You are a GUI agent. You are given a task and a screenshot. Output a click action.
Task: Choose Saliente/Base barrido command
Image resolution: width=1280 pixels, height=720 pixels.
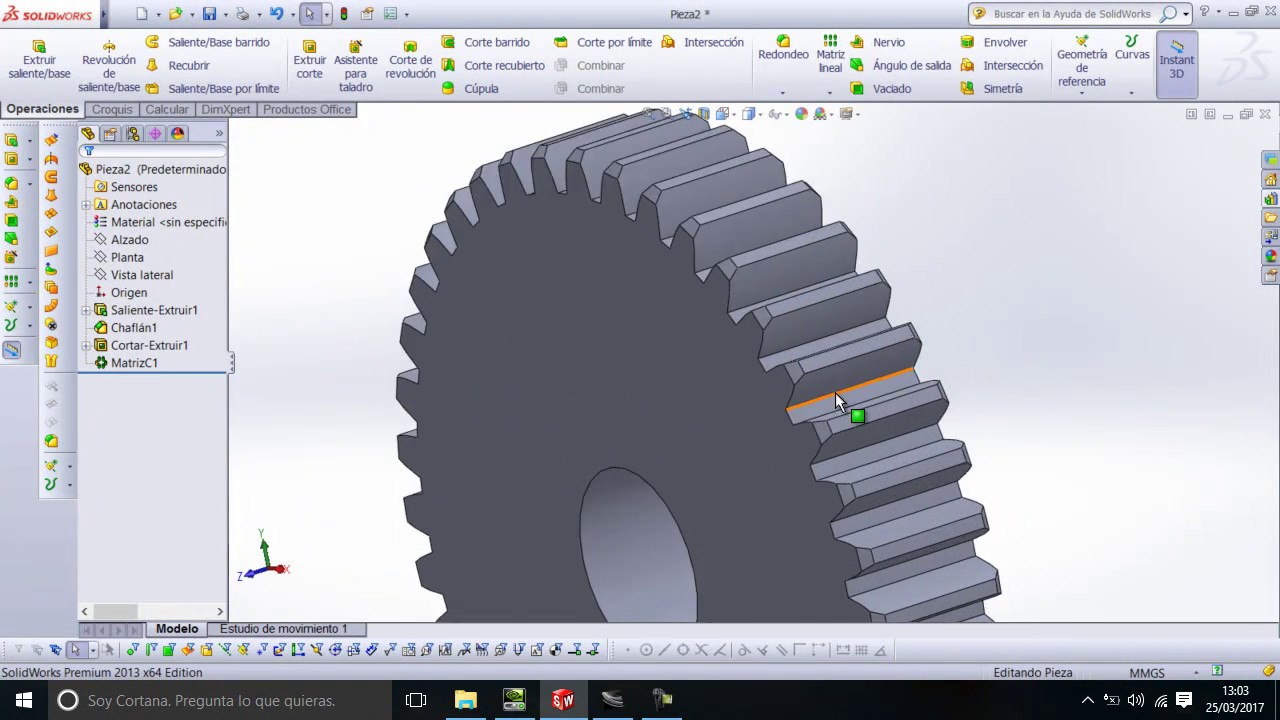tap(208, 42)
